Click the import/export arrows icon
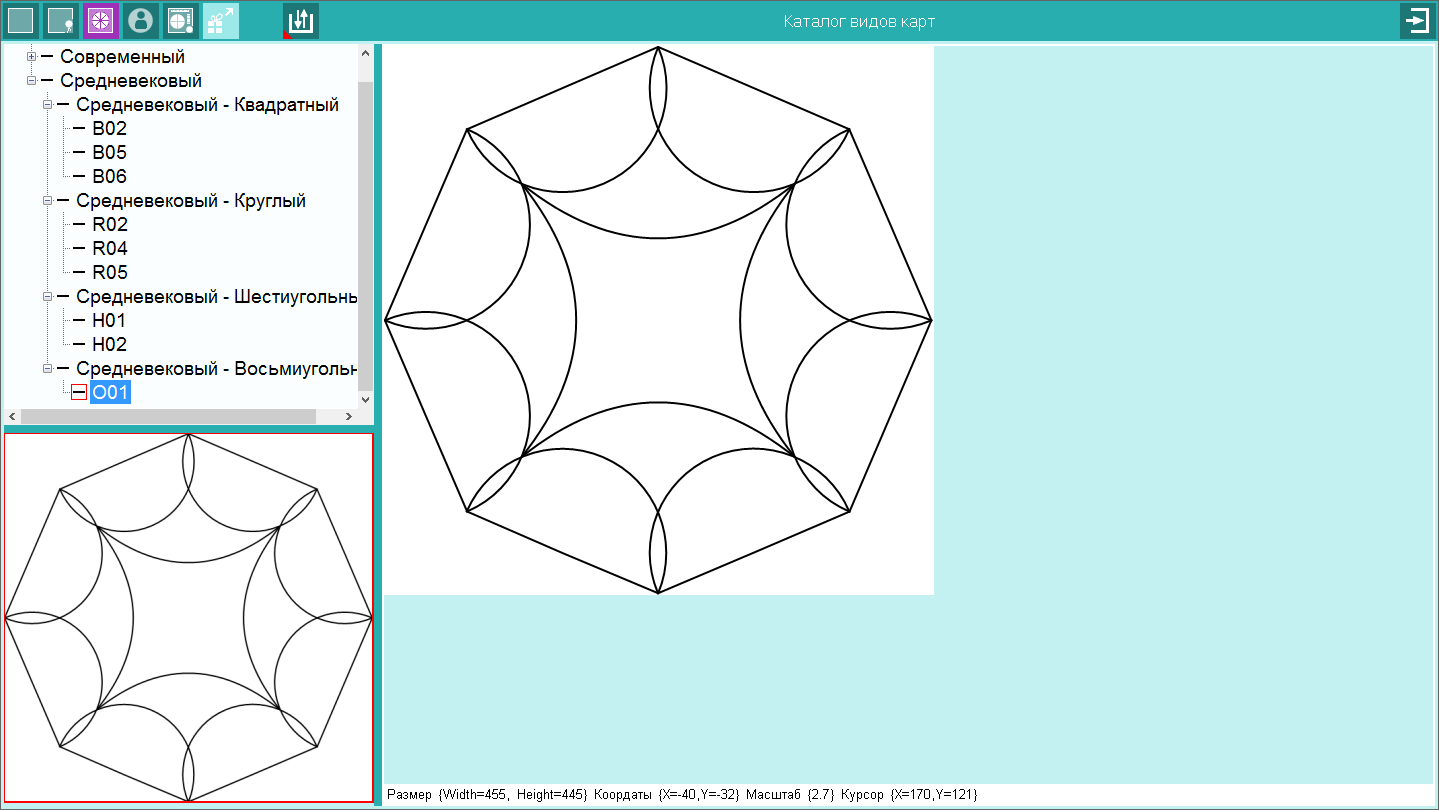The height and width of the screenshot is (810, 1439). click(301, 21)
